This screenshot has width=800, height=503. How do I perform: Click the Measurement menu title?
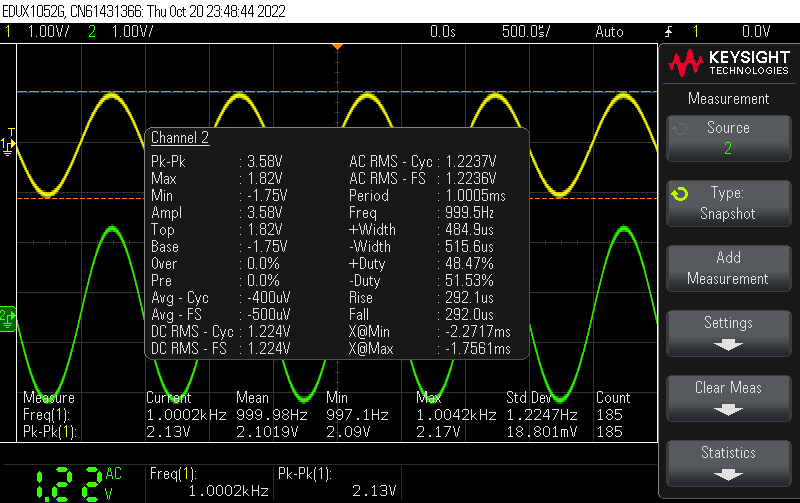click(x=728, y=99)
